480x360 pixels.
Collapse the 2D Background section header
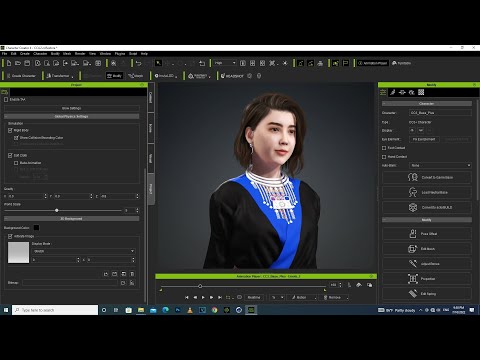coord(71,219)
